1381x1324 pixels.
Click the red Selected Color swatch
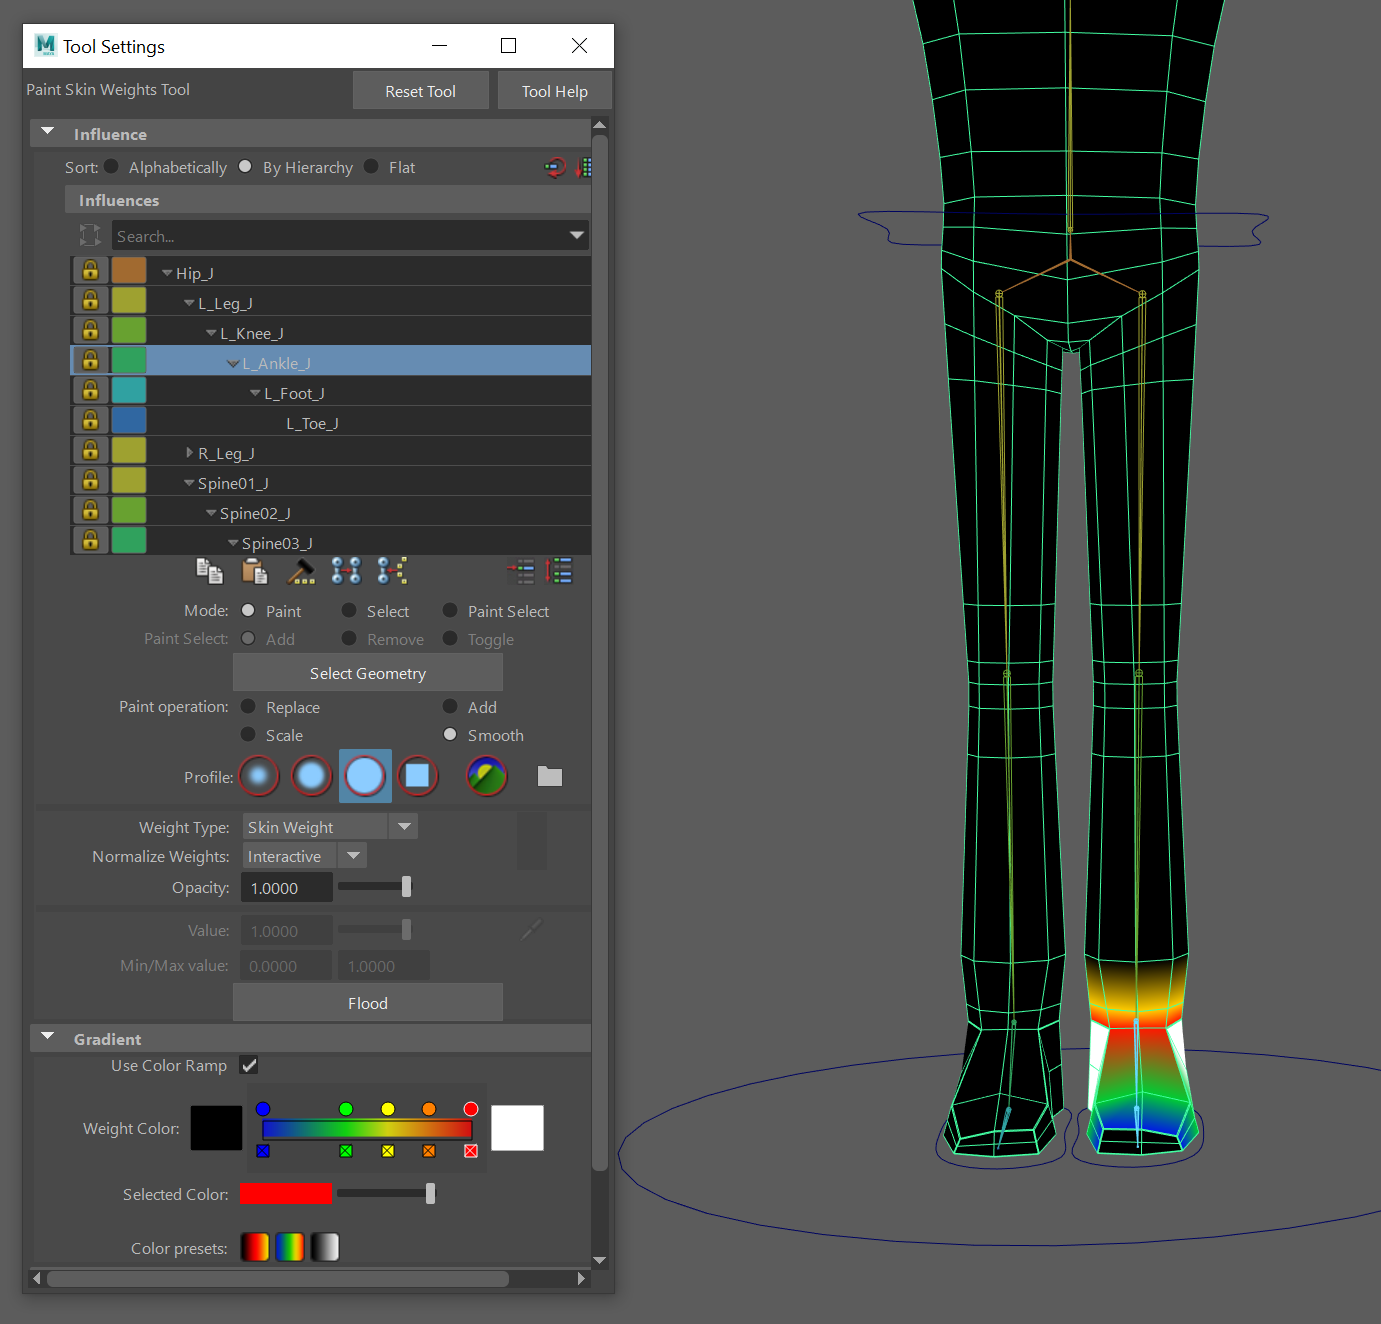click(285, 1194)
